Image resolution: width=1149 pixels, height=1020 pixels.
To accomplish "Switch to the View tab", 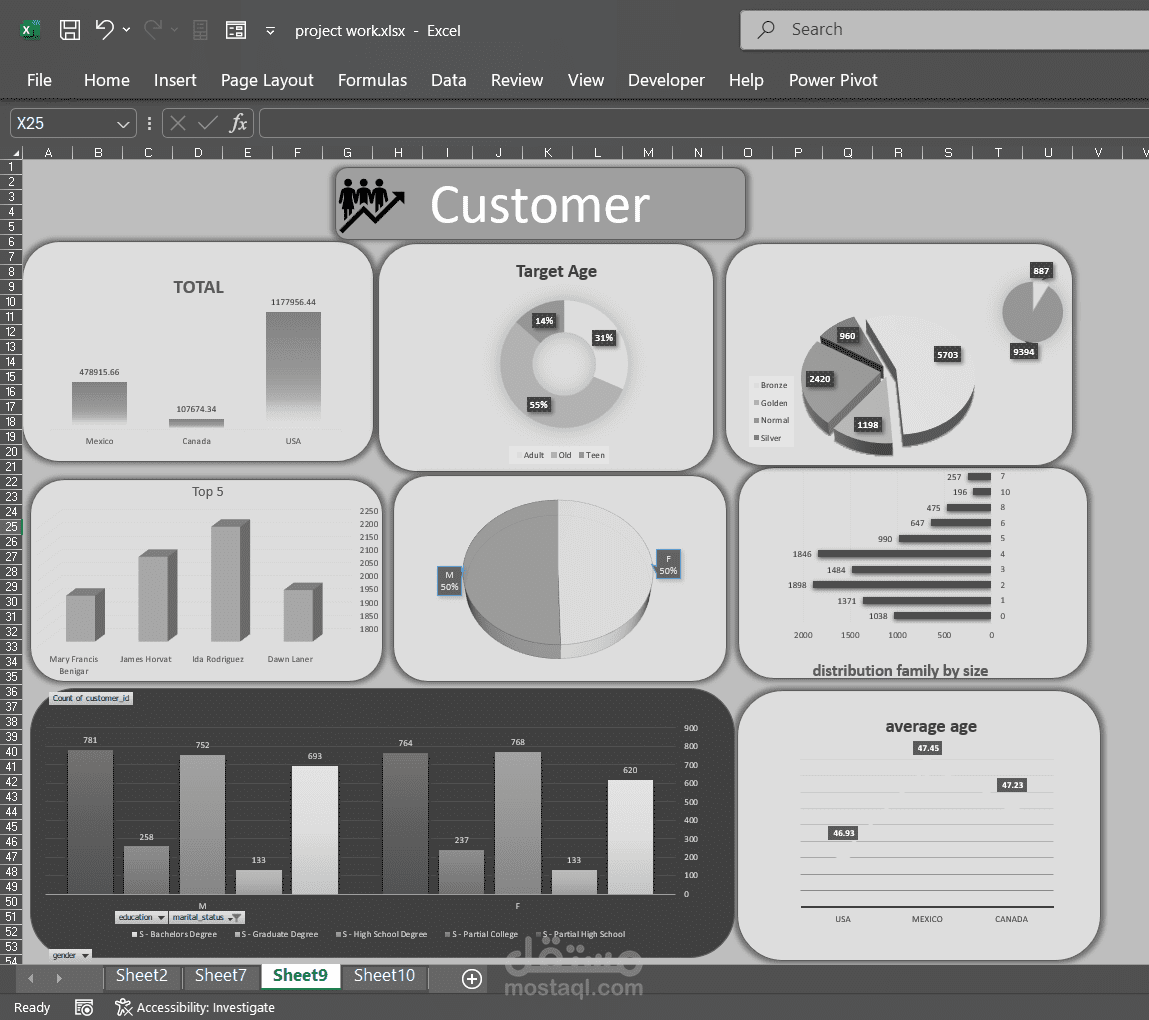I will click(x=585, y=80).
